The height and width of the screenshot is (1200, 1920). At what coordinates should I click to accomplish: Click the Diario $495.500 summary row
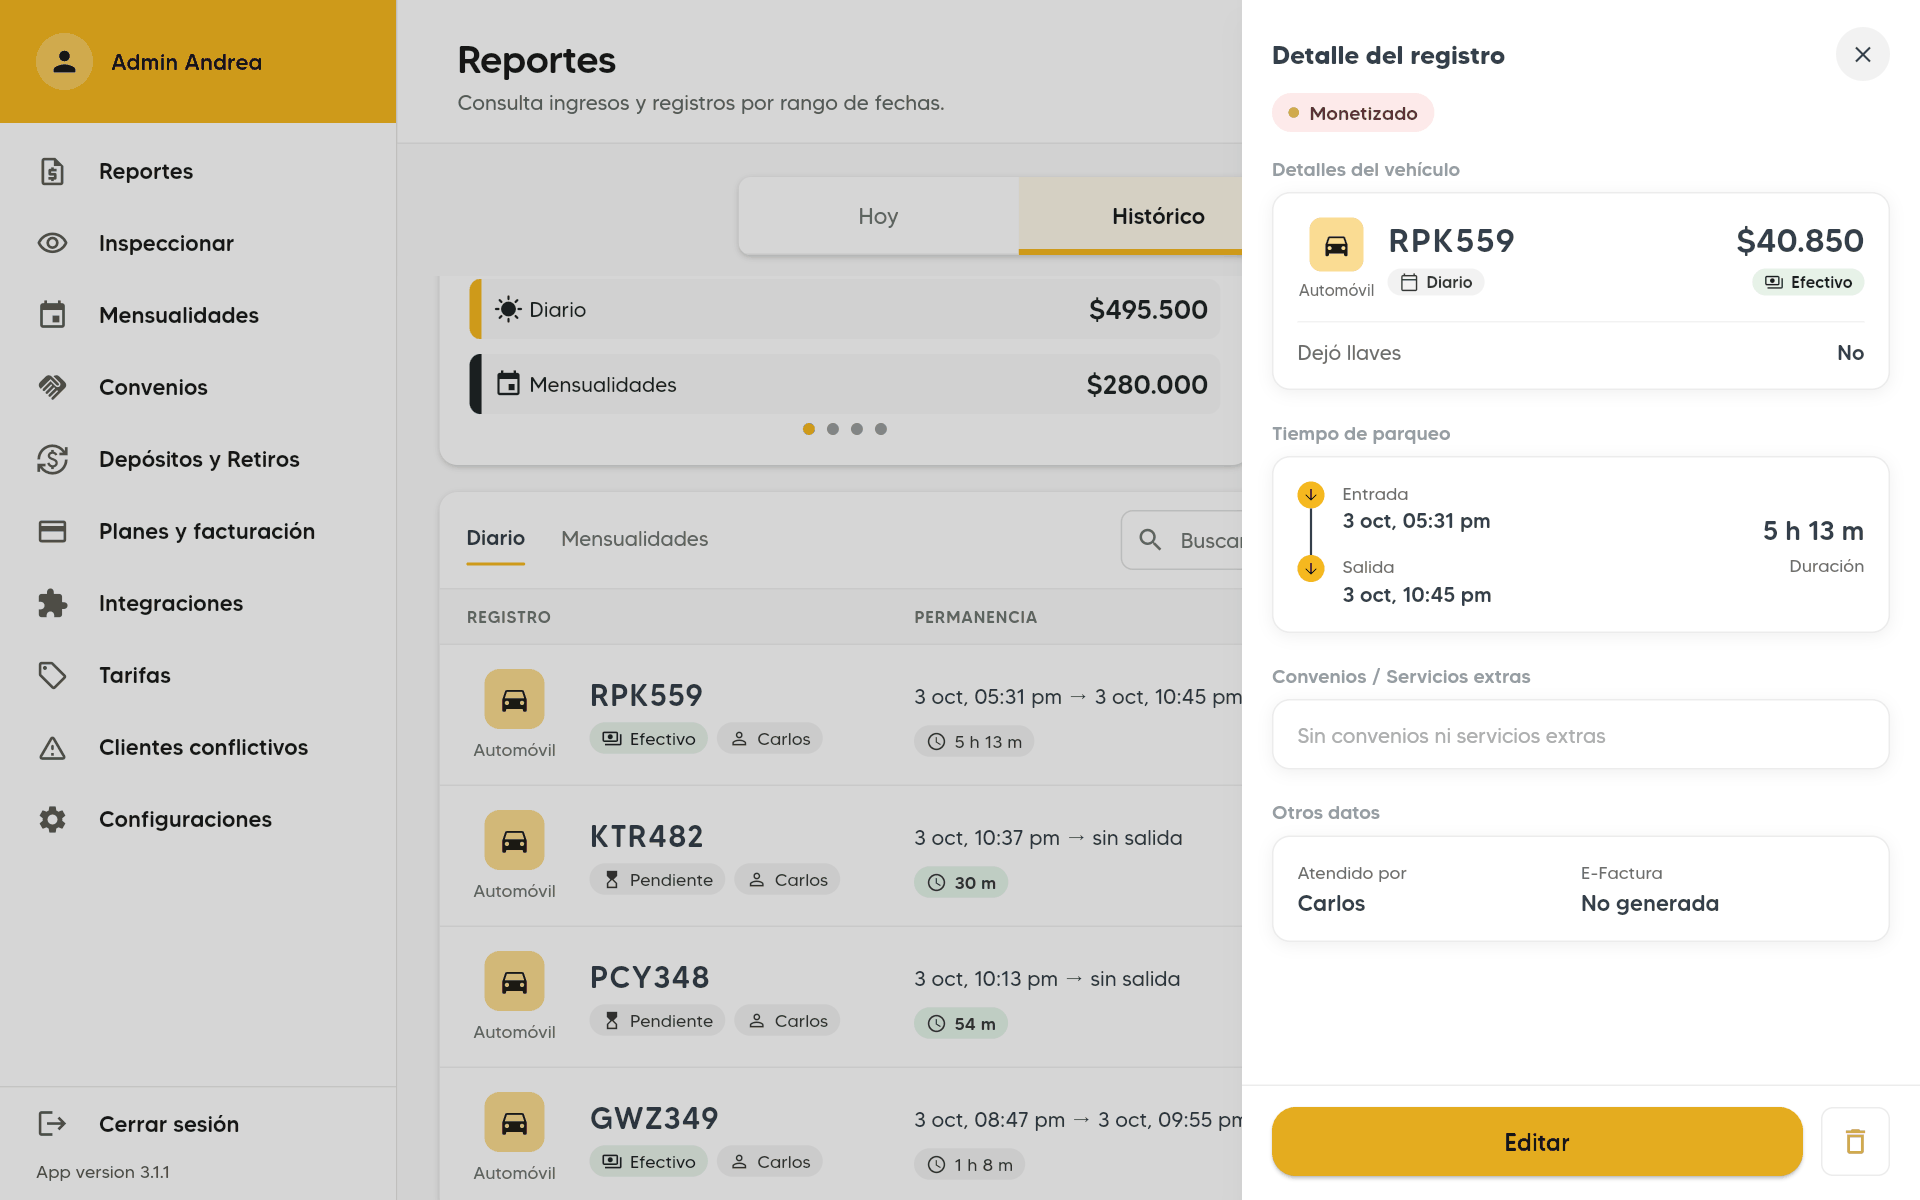[x=845, y=309]
